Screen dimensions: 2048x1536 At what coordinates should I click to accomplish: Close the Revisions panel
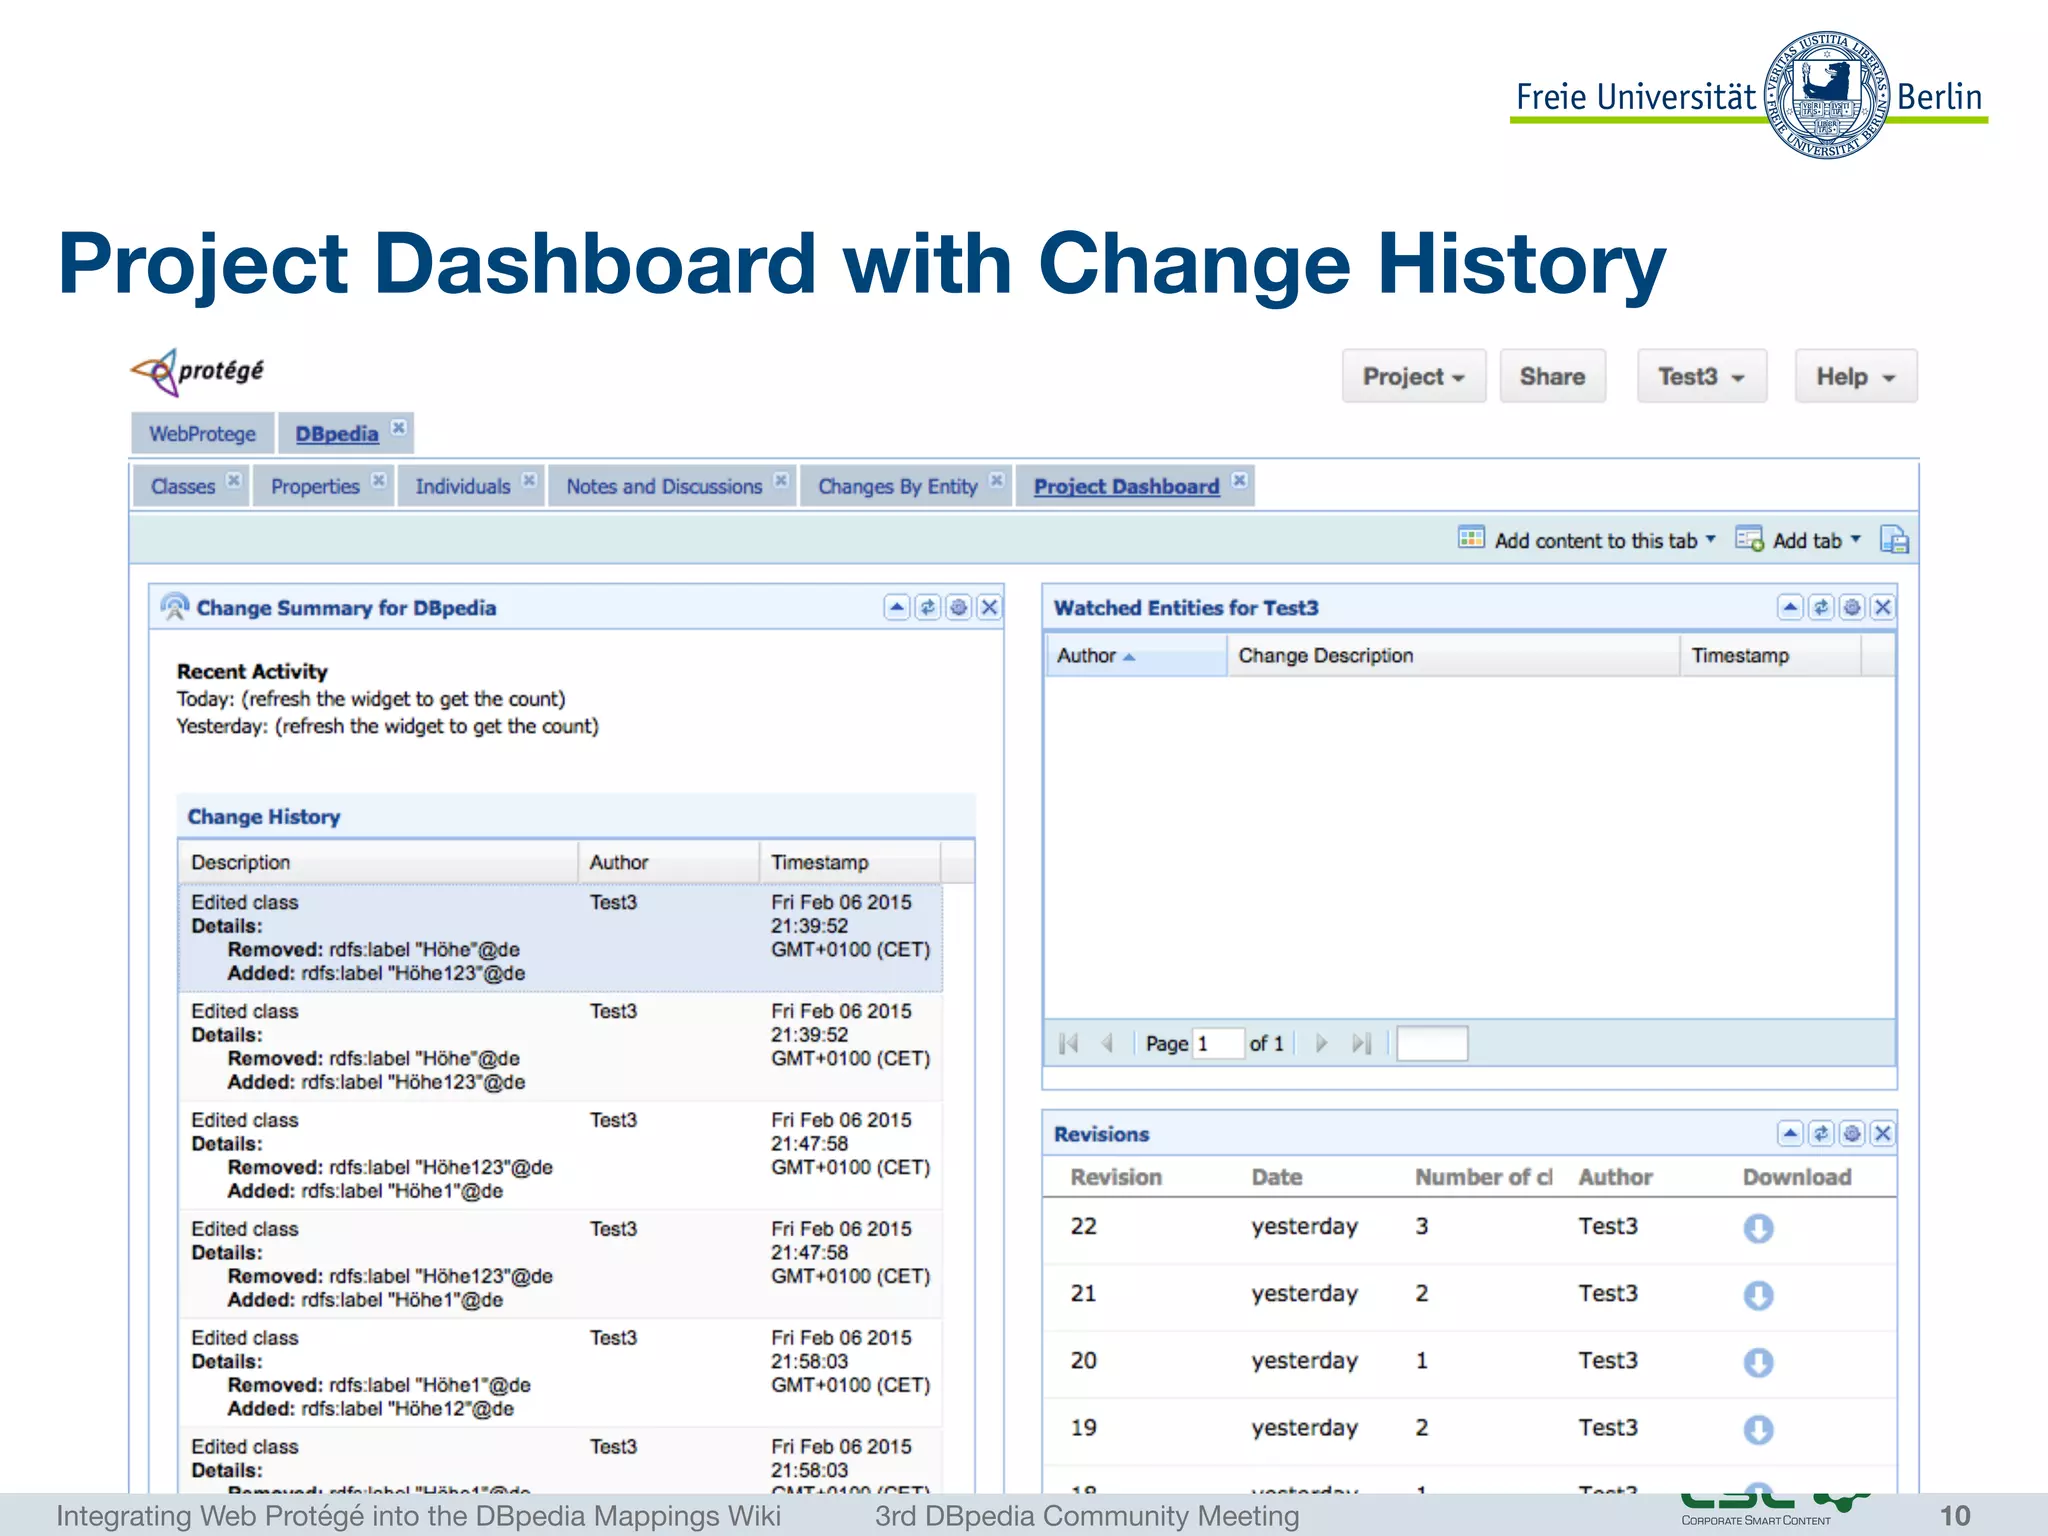pos(1883,1133)
